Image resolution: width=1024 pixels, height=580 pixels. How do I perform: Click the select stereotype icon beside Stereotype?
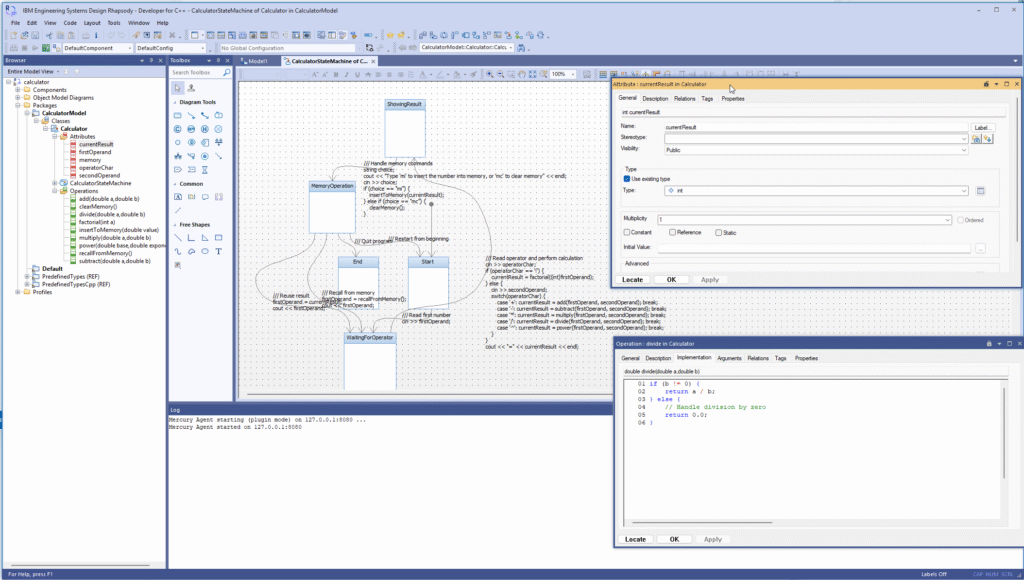[x=976, y=138]
